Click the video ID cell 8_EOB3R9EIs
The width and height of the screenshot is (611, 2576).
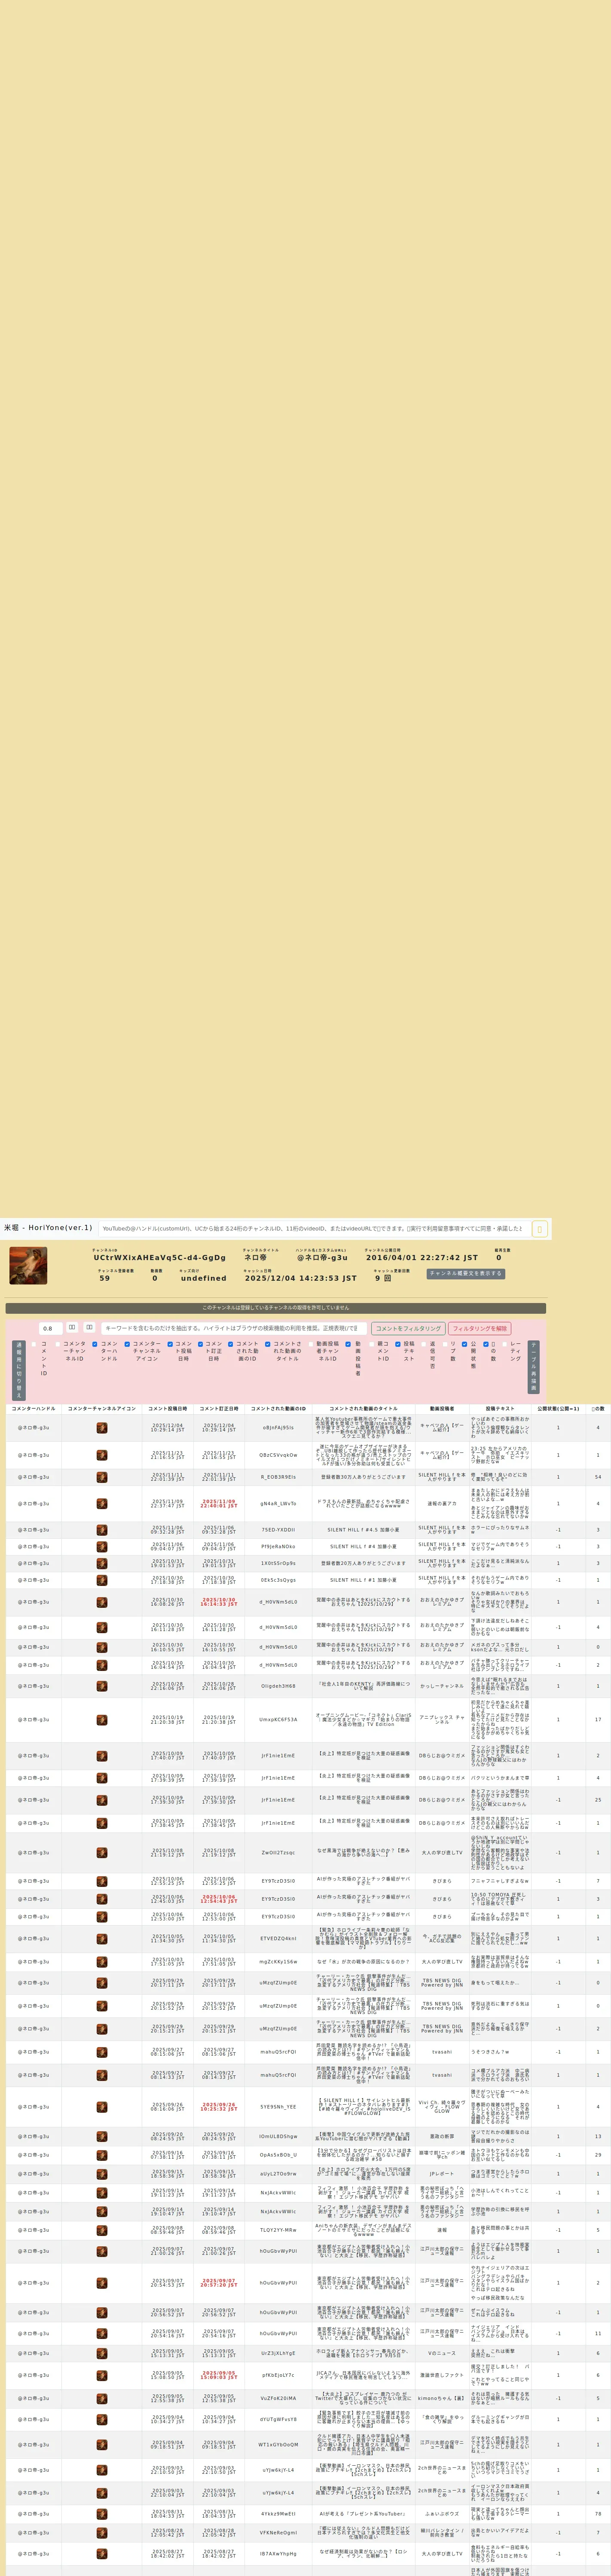click(x=278, y=1476)
